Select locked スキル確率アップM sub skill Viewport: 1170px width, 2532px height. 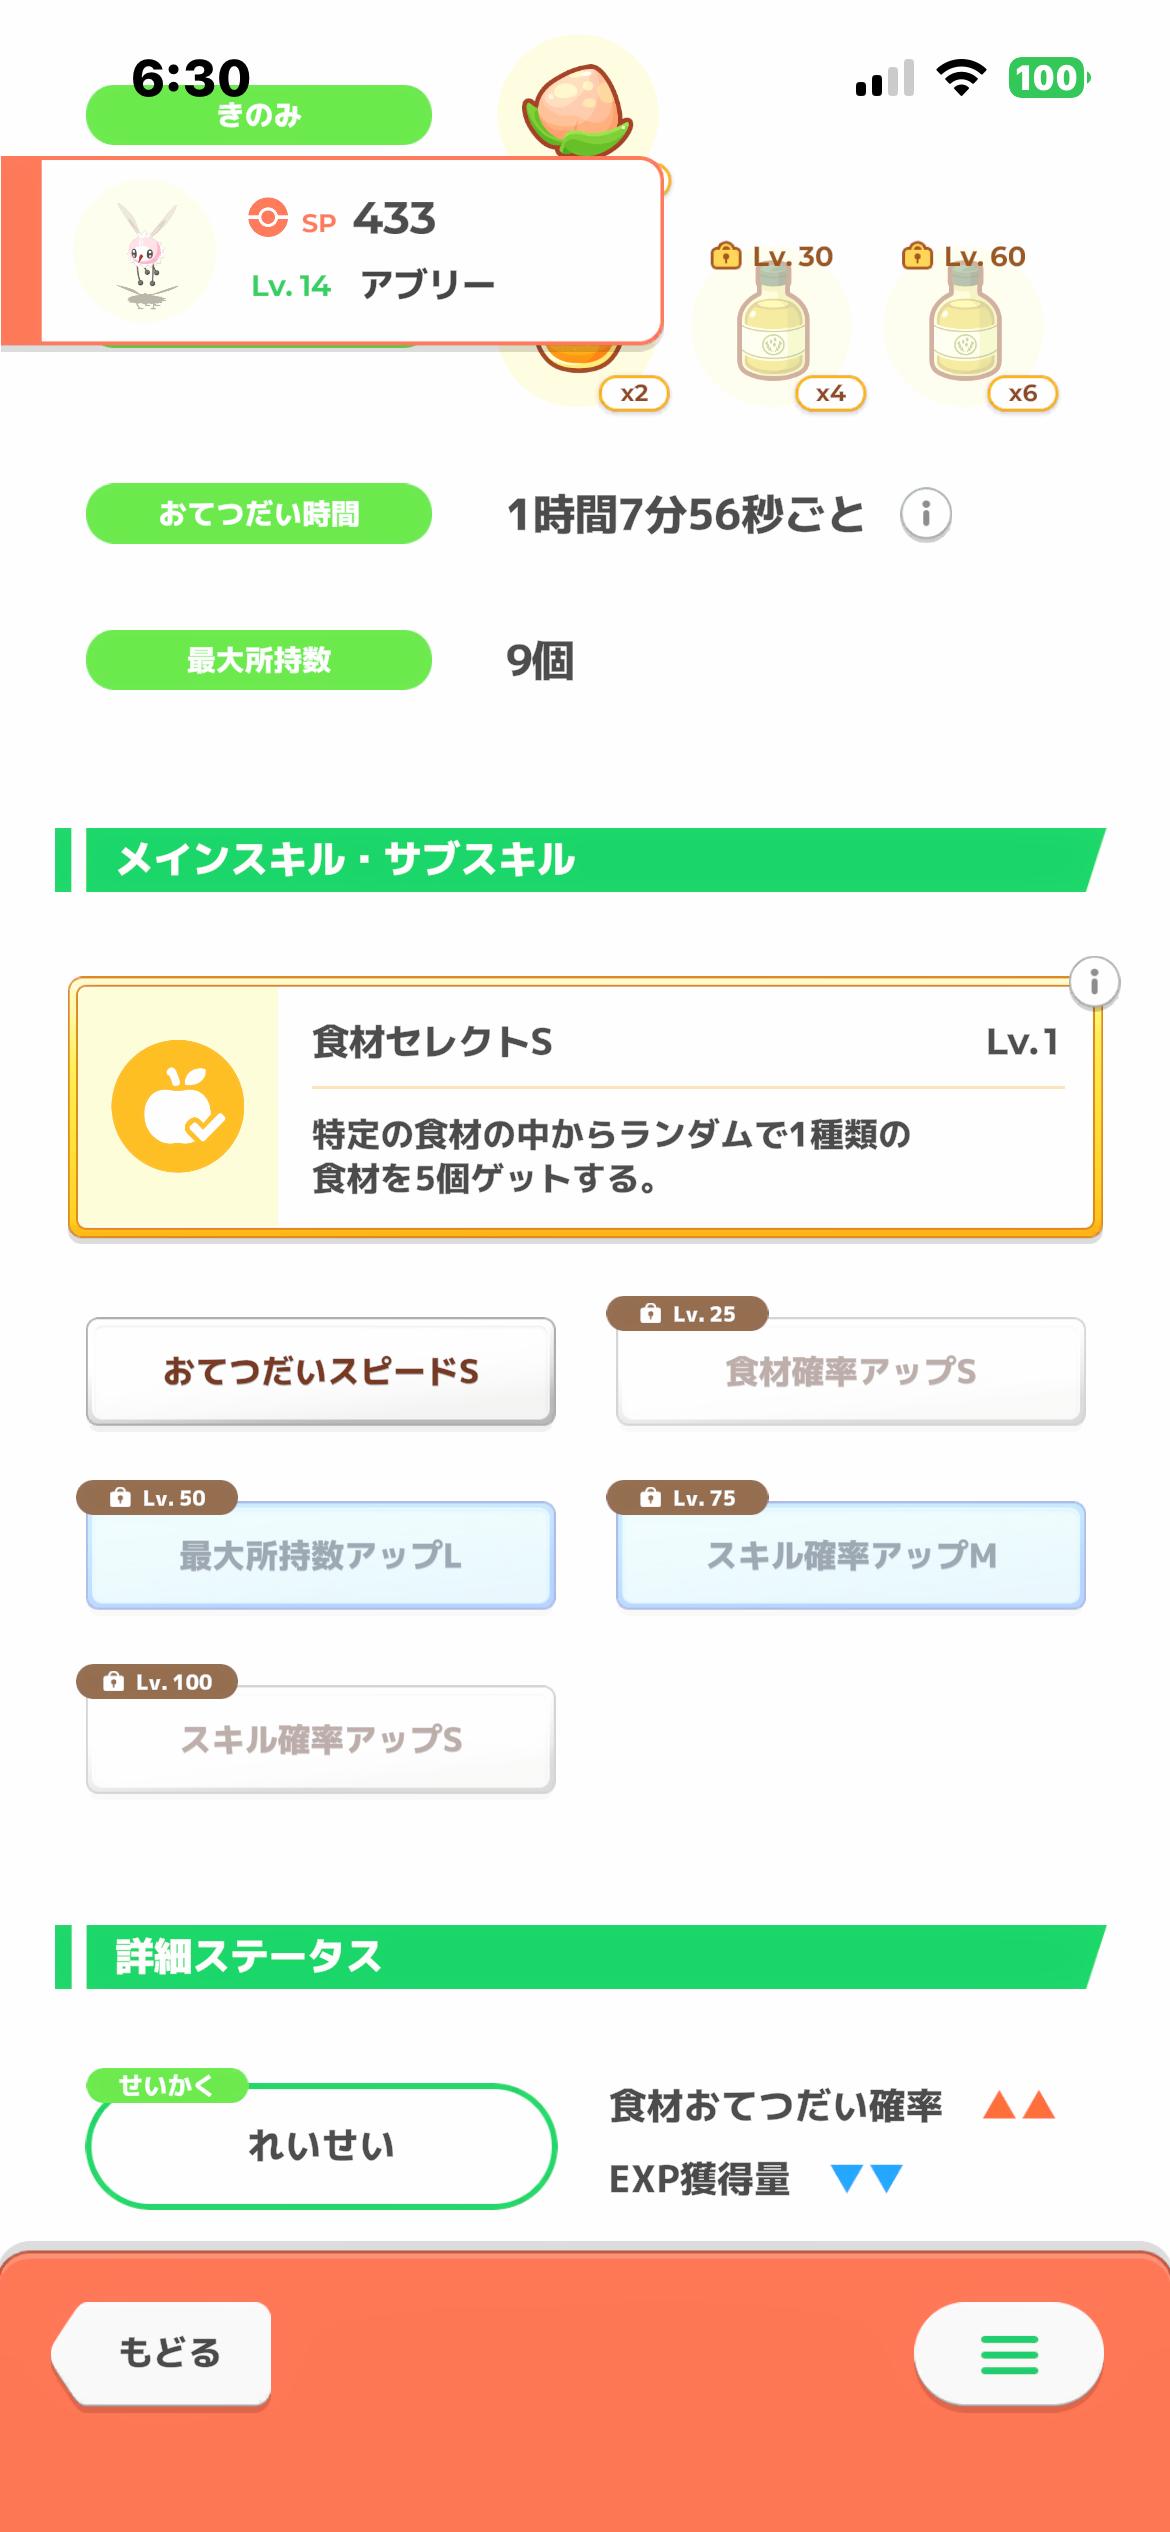click(850, 1555)
